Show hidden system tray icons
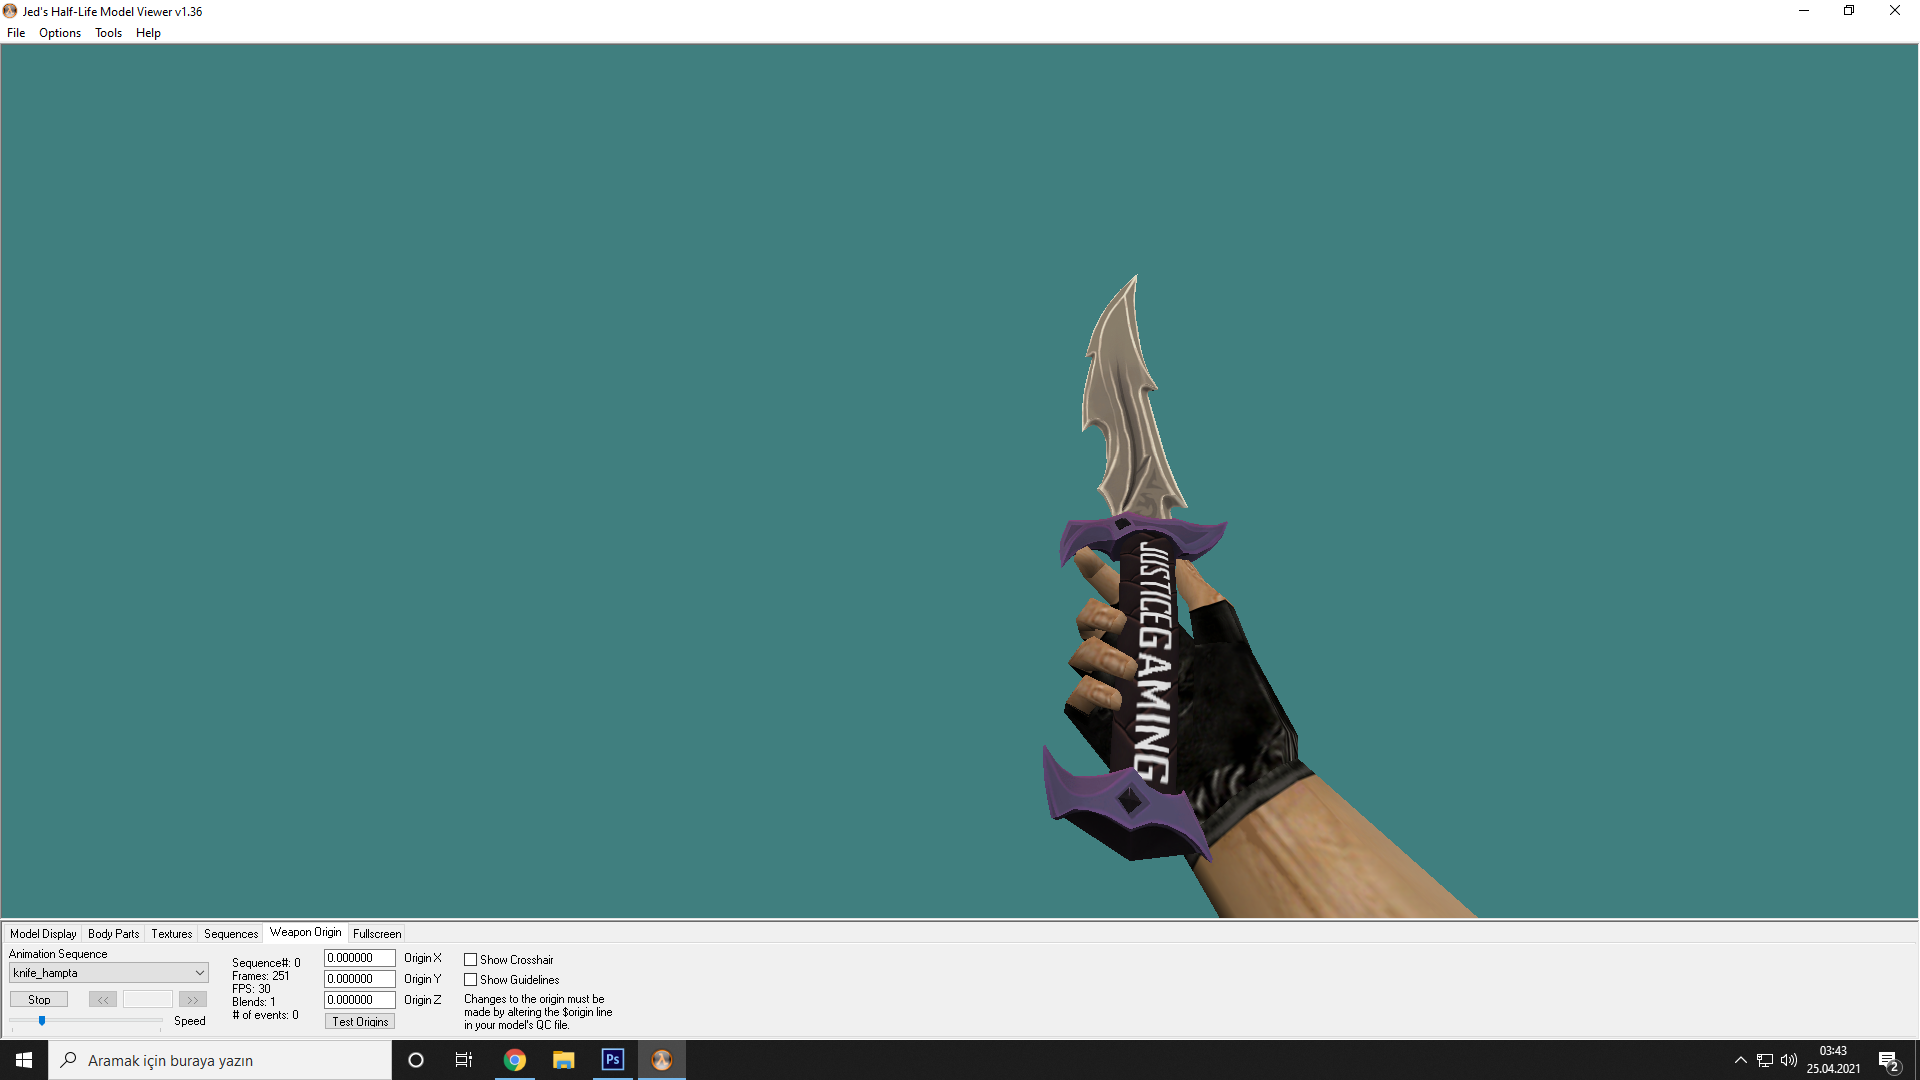 tap(1741, 1060)
